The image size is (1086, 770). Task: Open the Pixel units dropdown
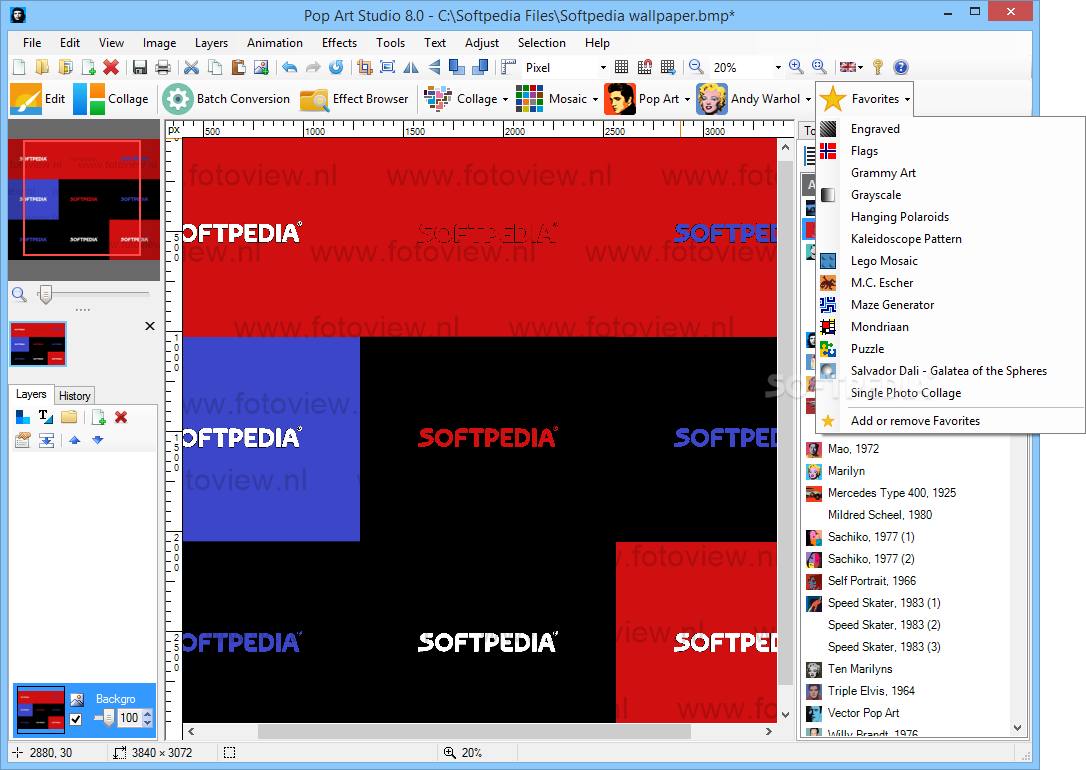[x=603, y=67]
